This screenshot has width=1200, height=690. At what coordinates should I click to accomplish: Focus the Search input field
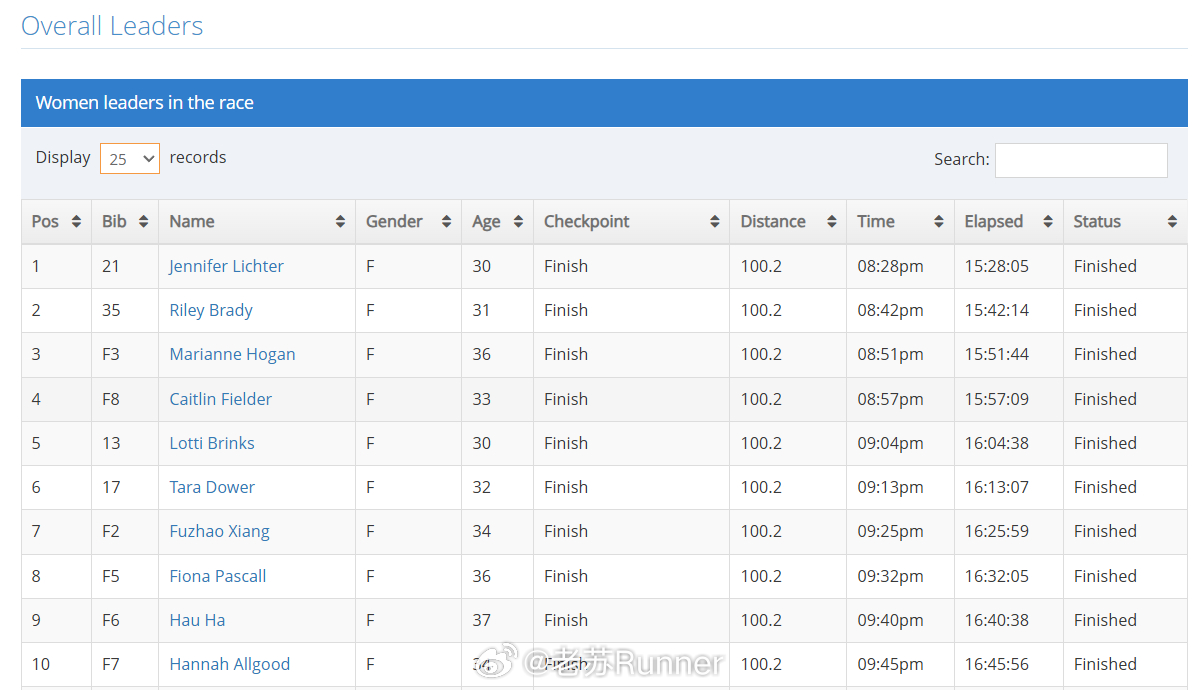1081,160
